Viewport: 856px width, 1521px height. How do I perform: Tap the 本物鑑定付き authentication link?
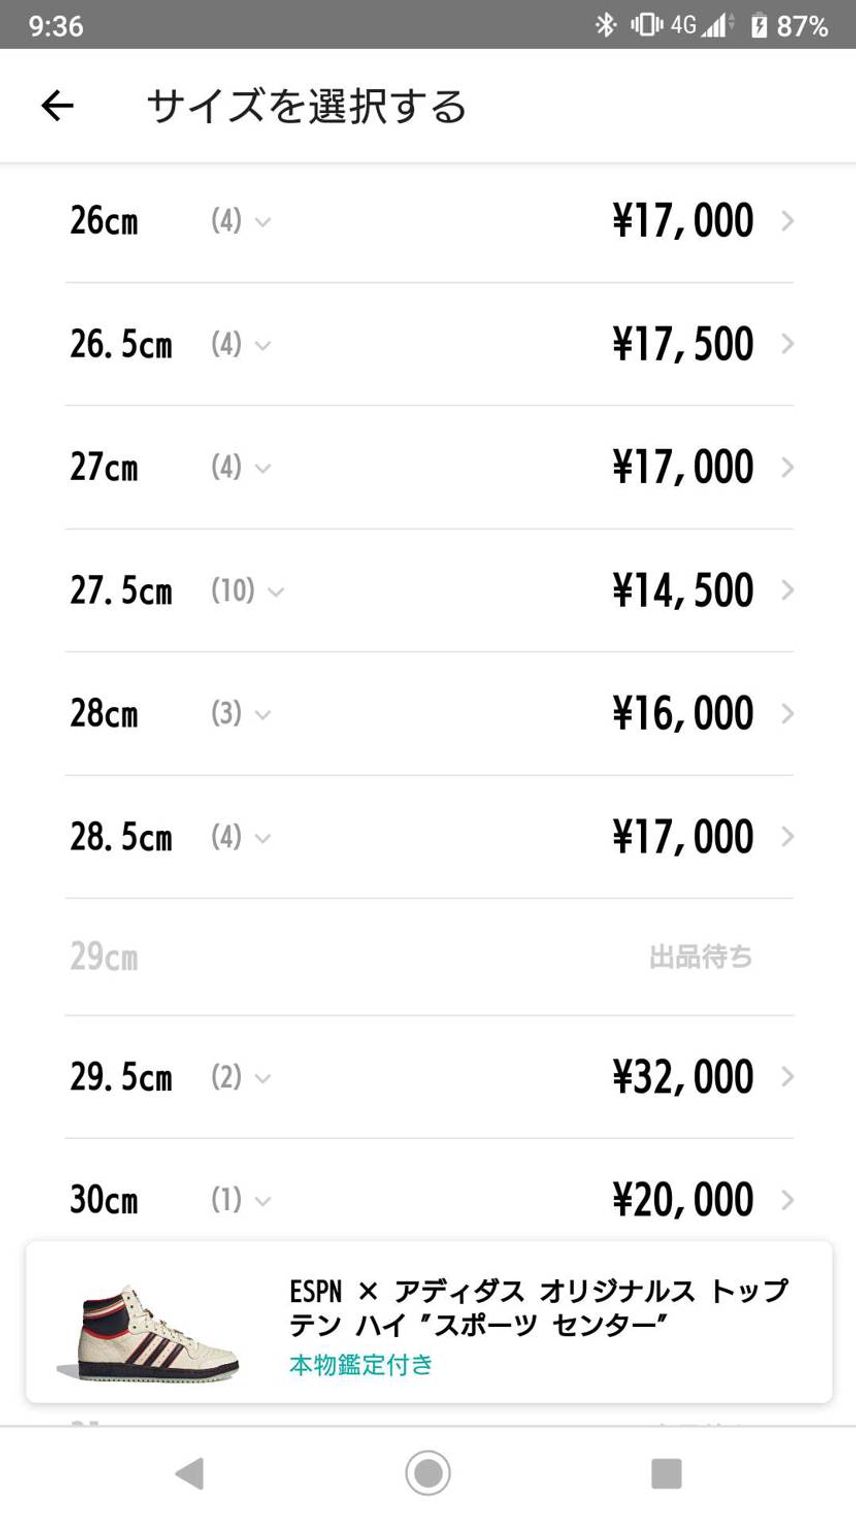pos(361,1364)
